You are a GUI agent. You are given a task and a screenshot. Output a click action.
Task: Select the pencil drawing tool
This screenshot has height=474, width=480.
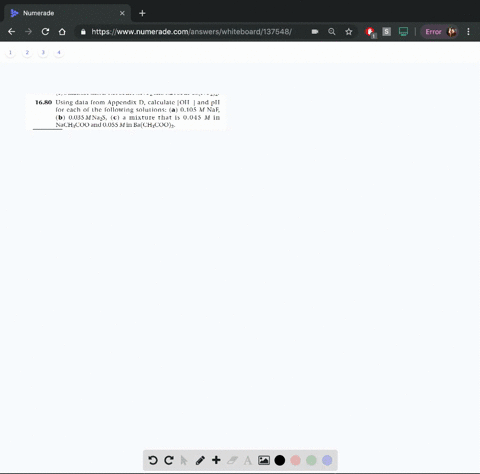click(x=200, y=460)
